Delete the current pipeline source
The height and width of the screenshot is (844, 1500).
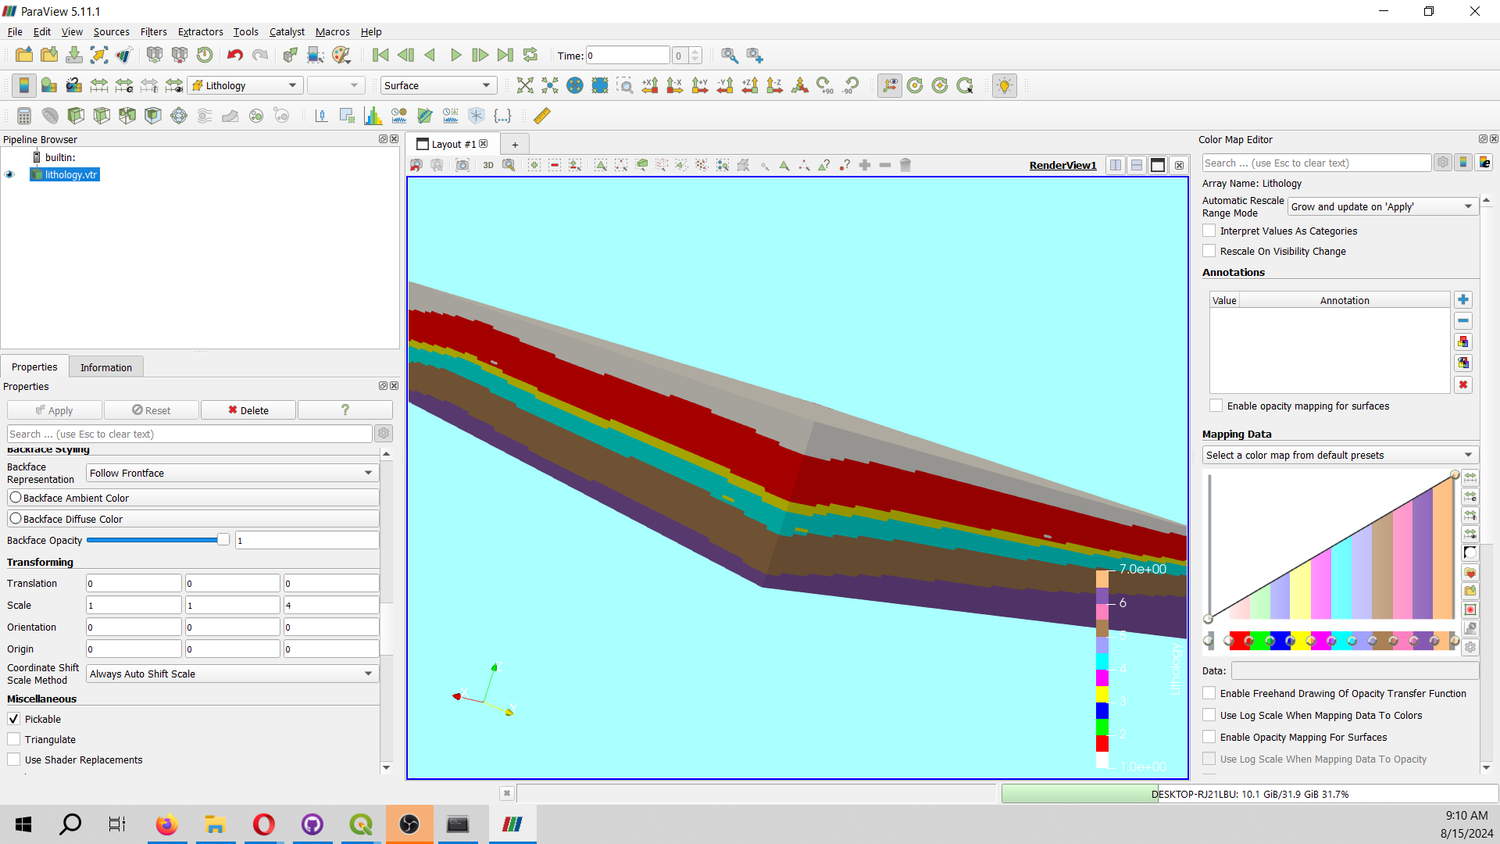point(247,409)
